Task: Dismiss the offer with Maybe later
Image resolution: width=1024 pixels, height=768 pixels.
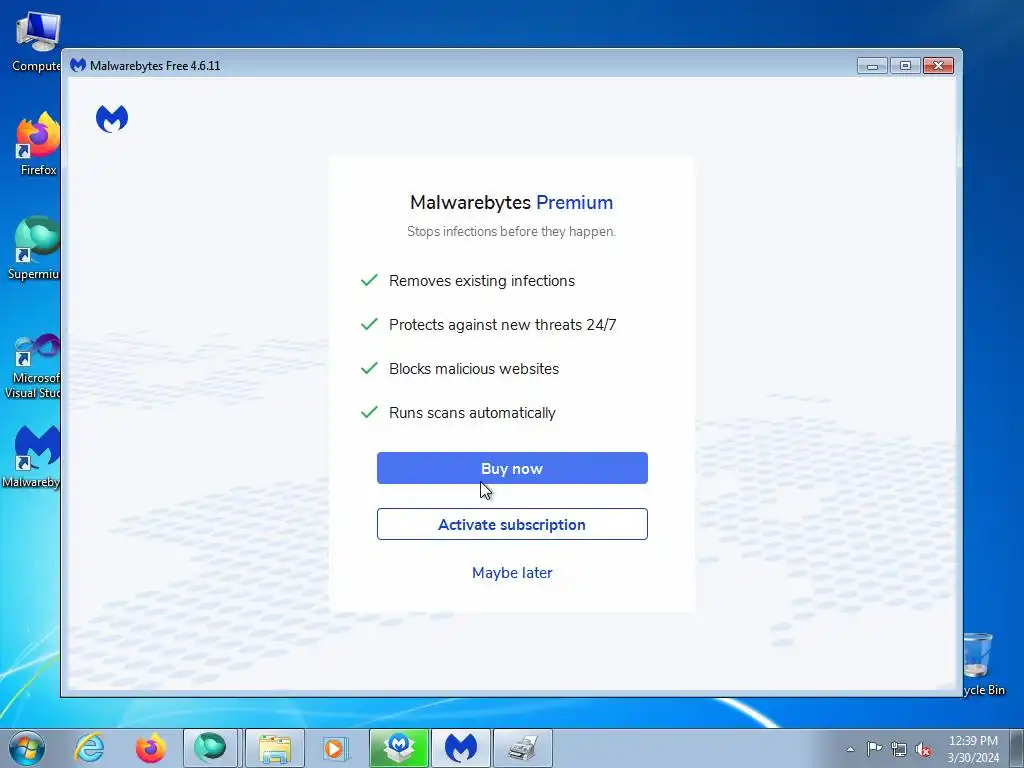Action: 512,573
